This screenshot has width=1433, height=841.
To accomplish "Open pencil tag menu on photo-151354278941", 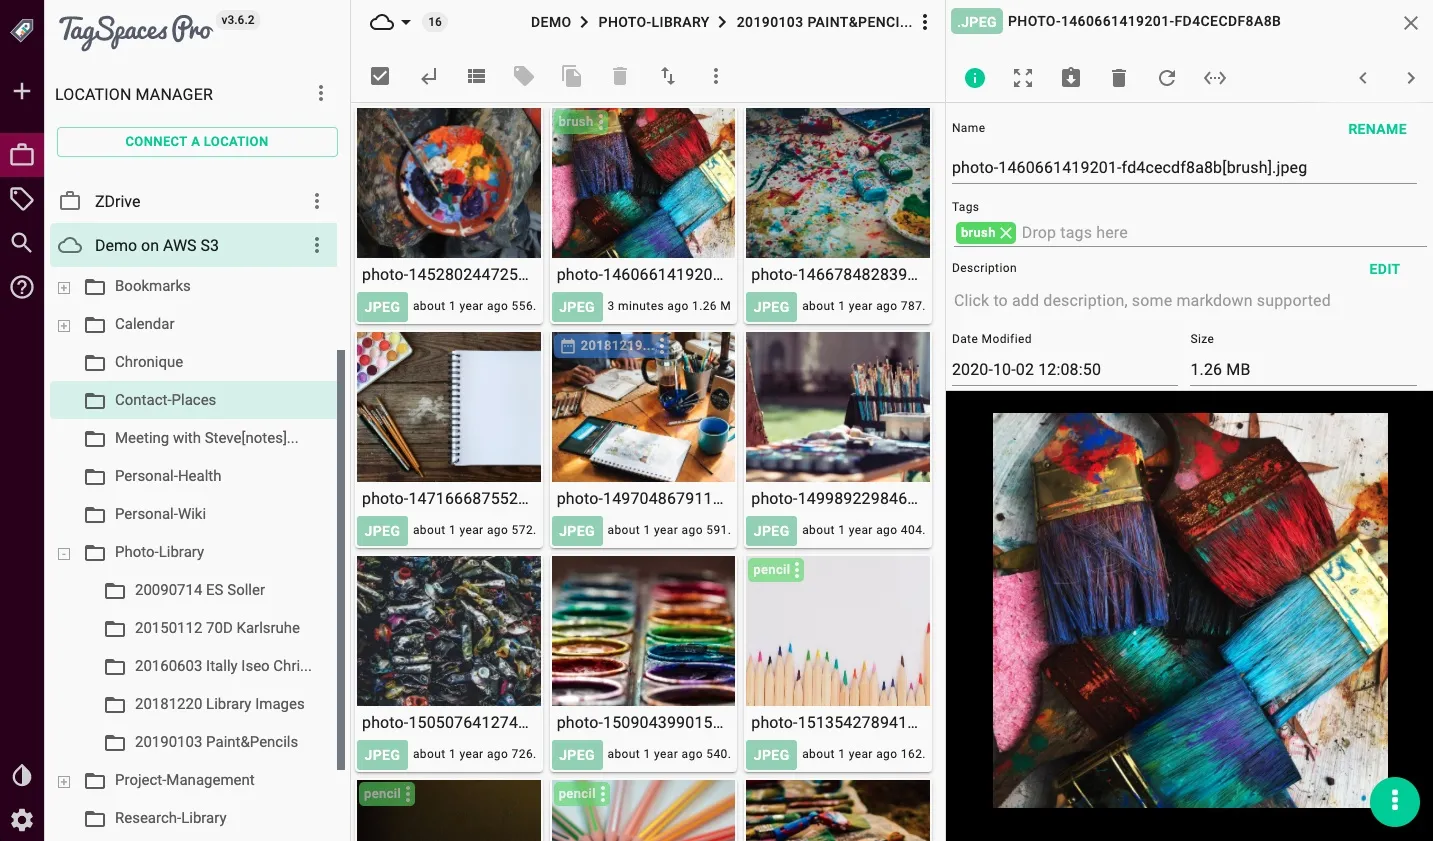I will pos(797,570).
